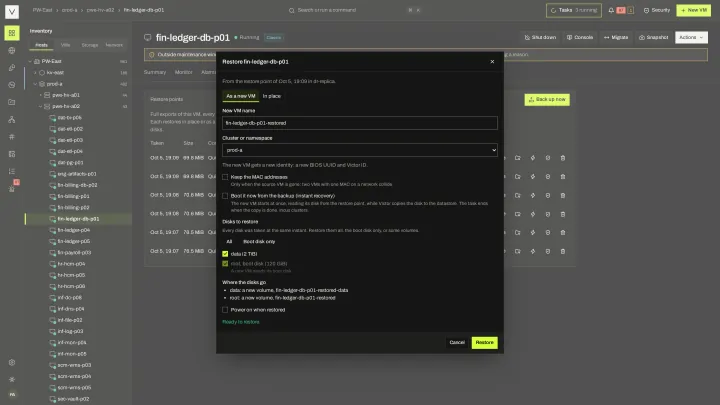This screenshot has height=405, width=720.
Task: Select fin-billing-db-p02 in the tree
Action: coord(78,185)
